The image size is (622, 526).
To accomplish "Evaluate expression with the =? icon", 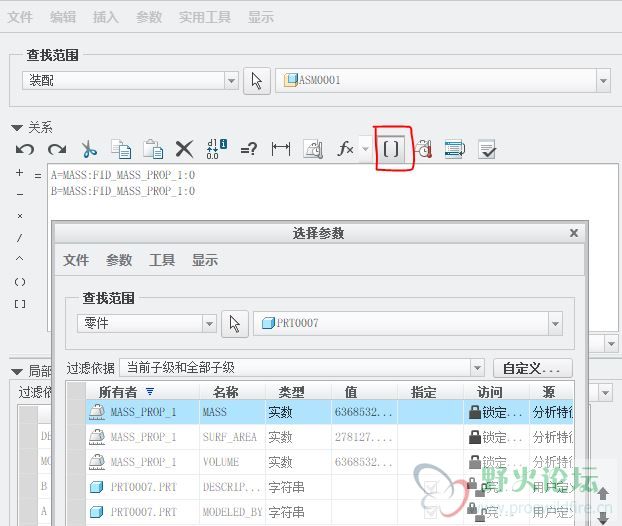I will pyautogui.click(x=249, y=150).
